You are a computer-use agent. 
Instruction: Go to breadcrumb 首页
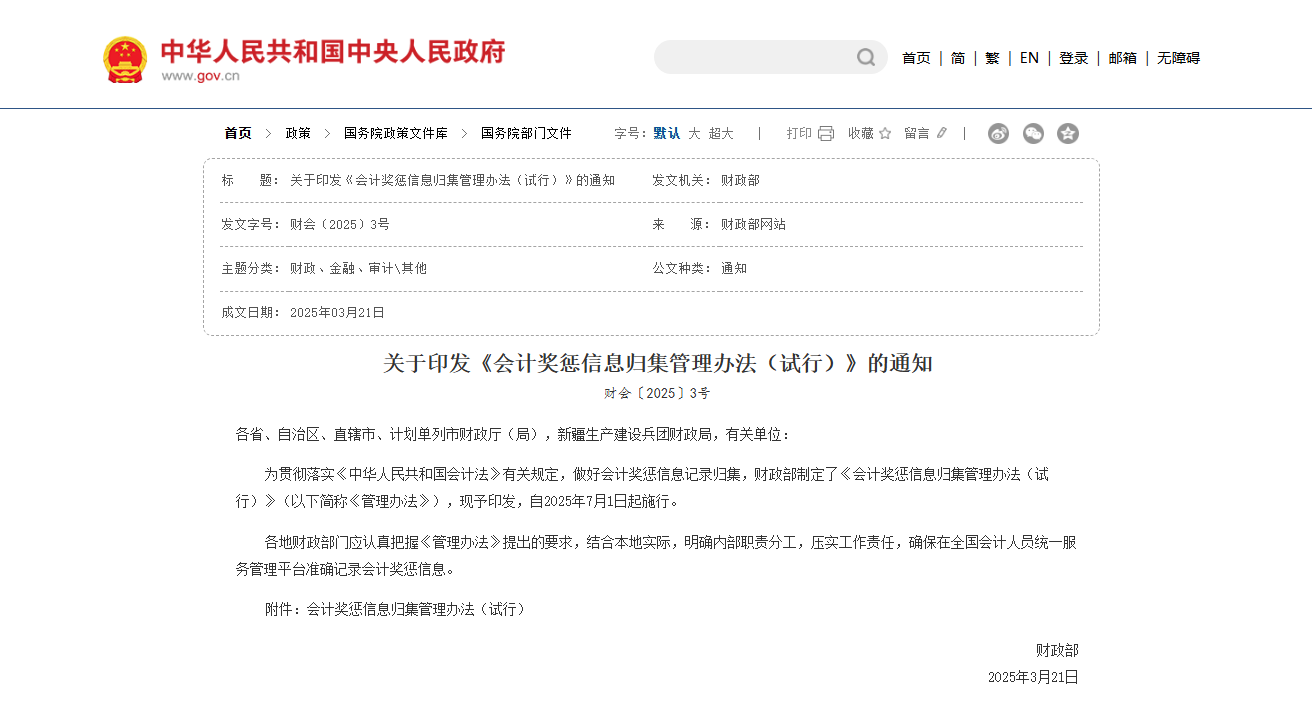coord(238,133)
